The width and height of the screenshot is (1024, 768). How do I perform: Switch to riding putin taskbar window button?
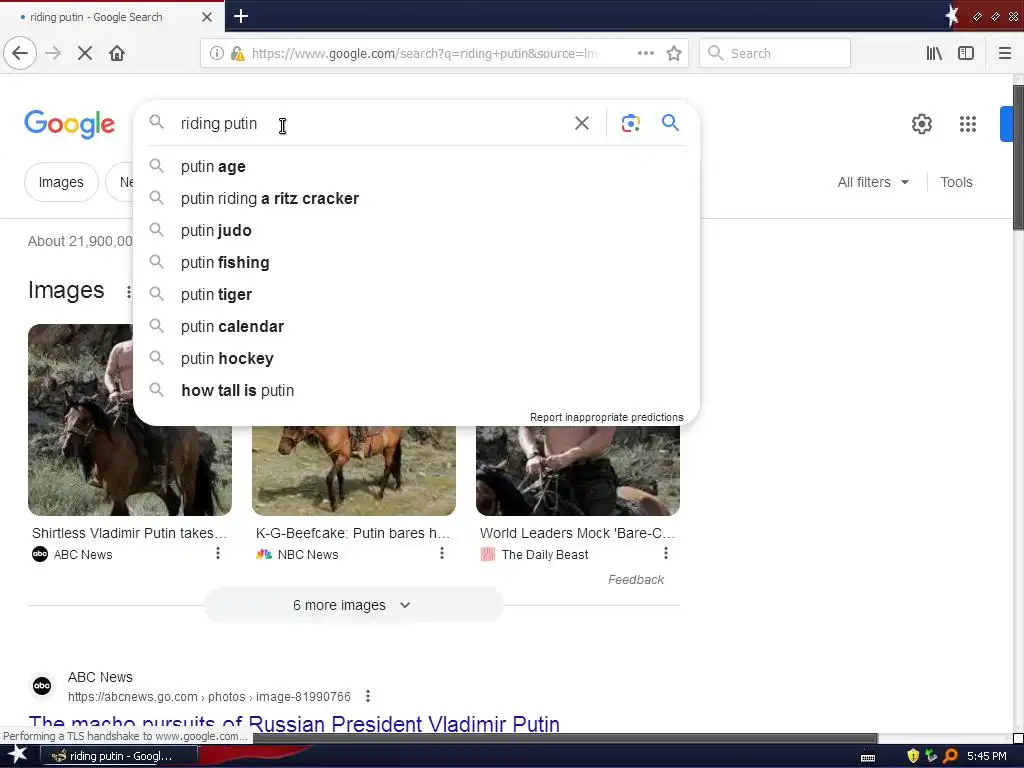point(120,756)
